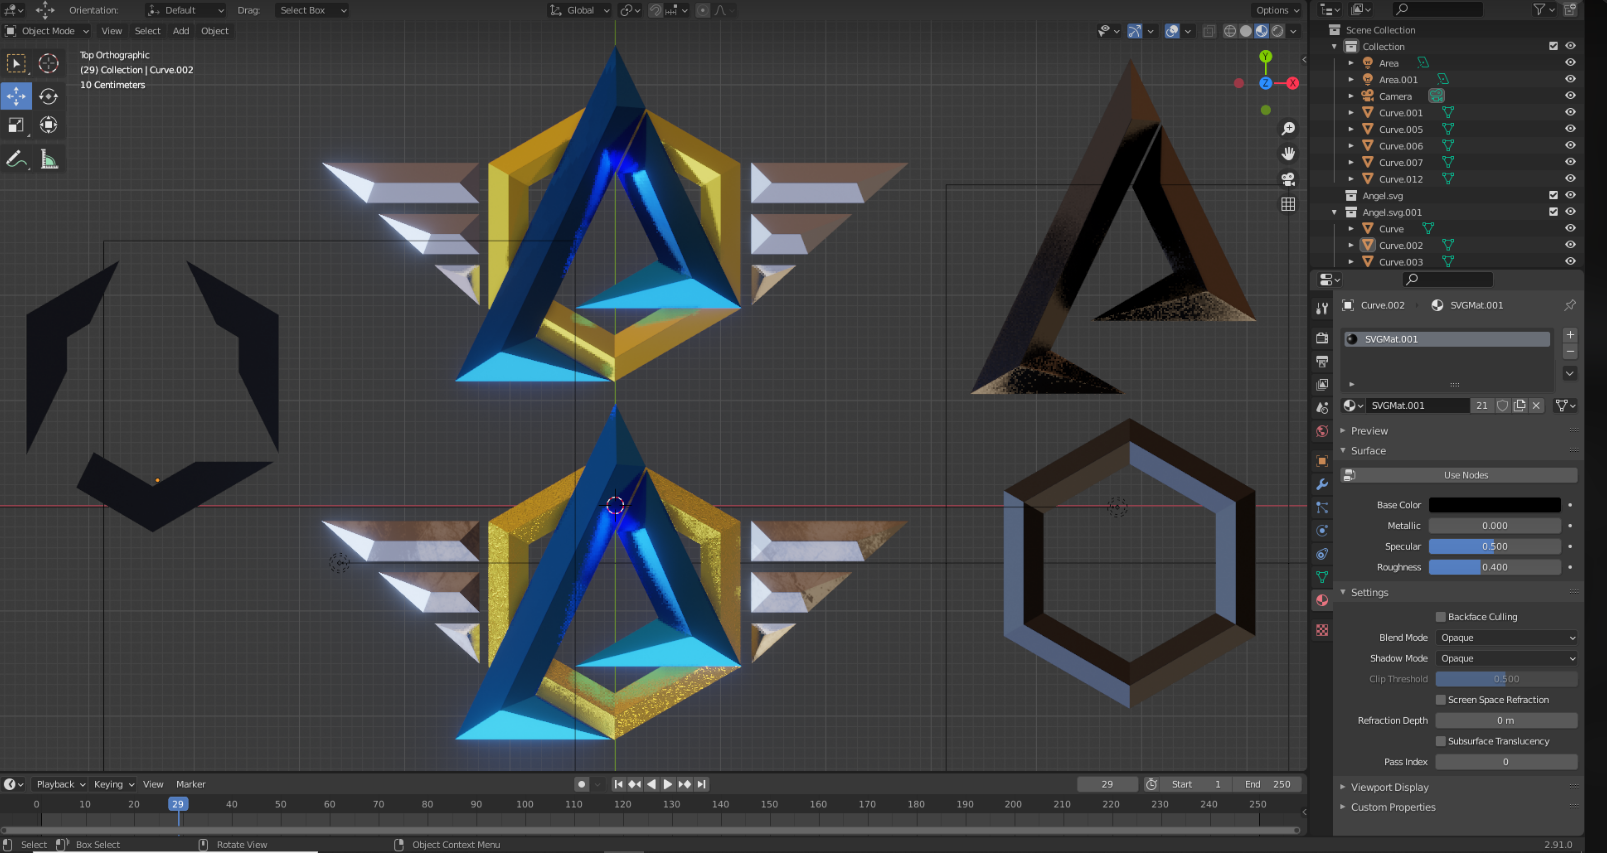
Task: Switch to solid viewport shading
Action: [1246, 31]
